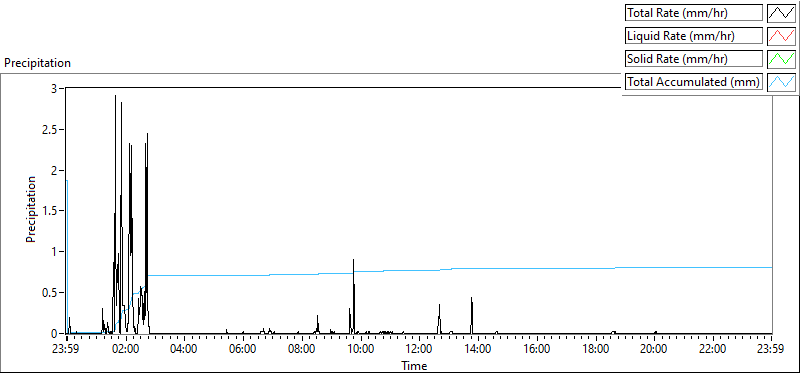
Task: Click the vertical 'Precipitation' y-axis label
Action: click(x=31, y=209)
